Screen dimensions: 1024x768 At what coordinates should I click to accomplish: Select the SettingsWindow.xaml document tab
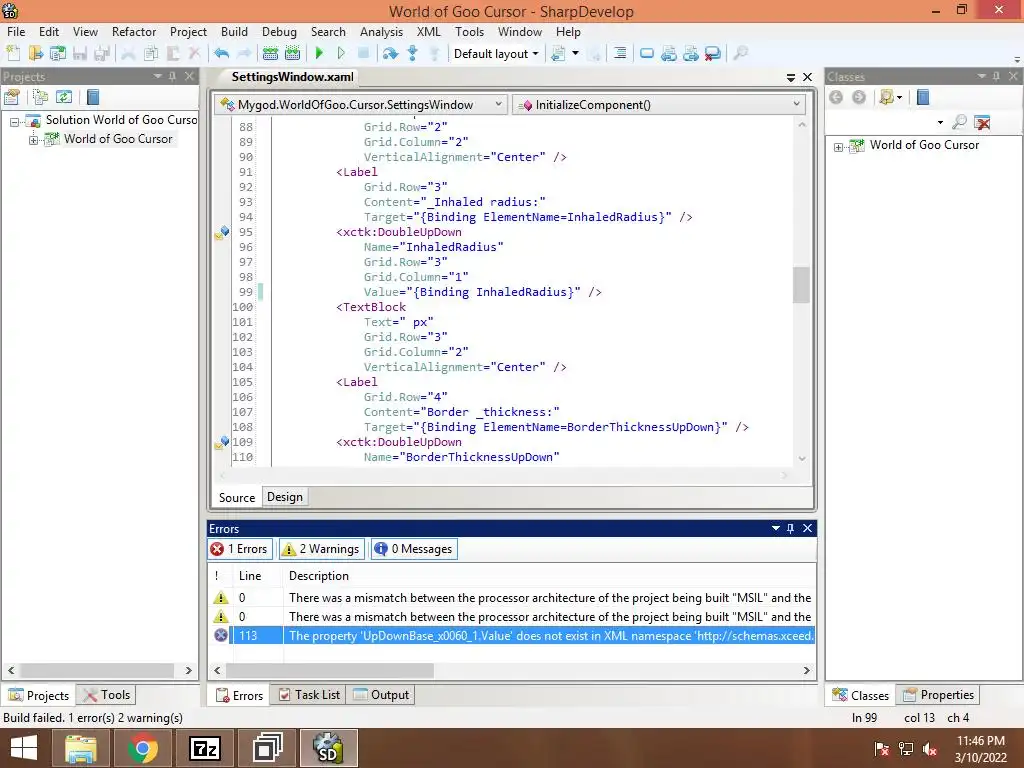click(x=293, y=77)
